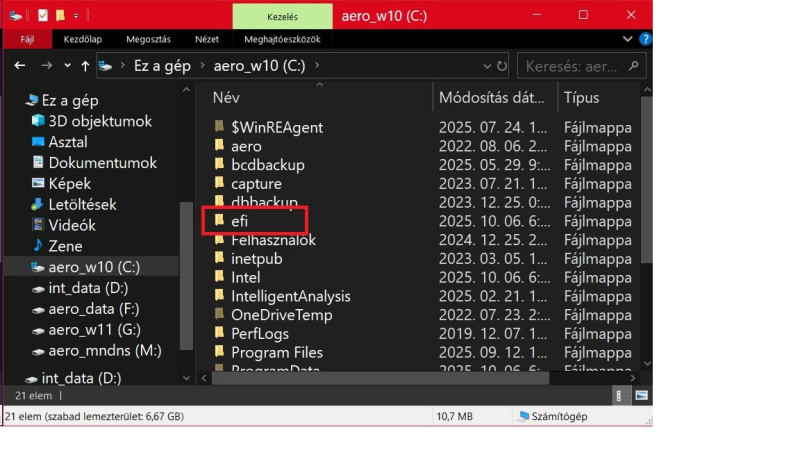Select the Program Files folder icon
The height and width of the screenshot is (450, 800).
pos(219,351)
